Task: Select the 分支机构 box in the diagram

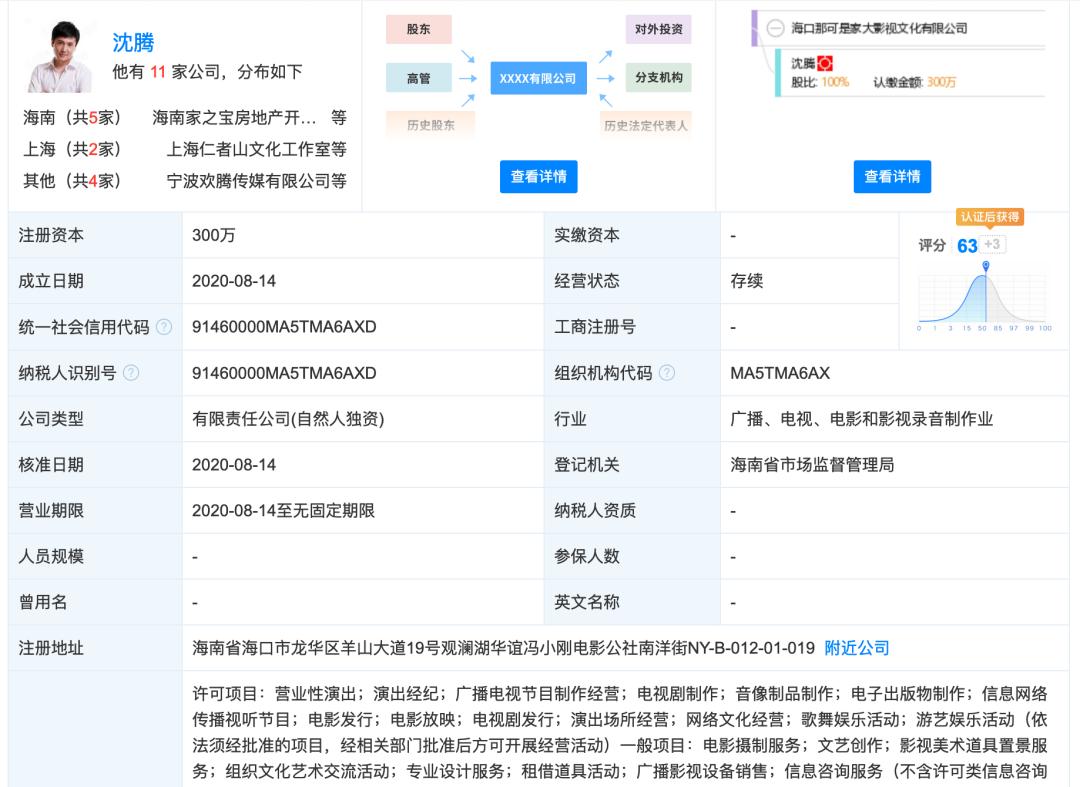Action: (x=658, y=77)
